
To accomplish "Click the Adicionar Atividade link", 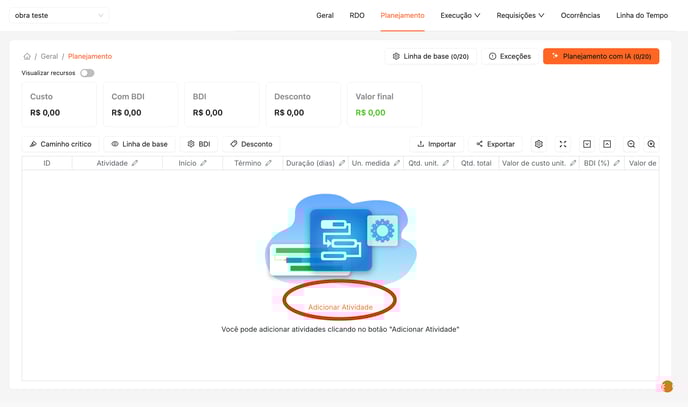I will (x=340, y=307).
